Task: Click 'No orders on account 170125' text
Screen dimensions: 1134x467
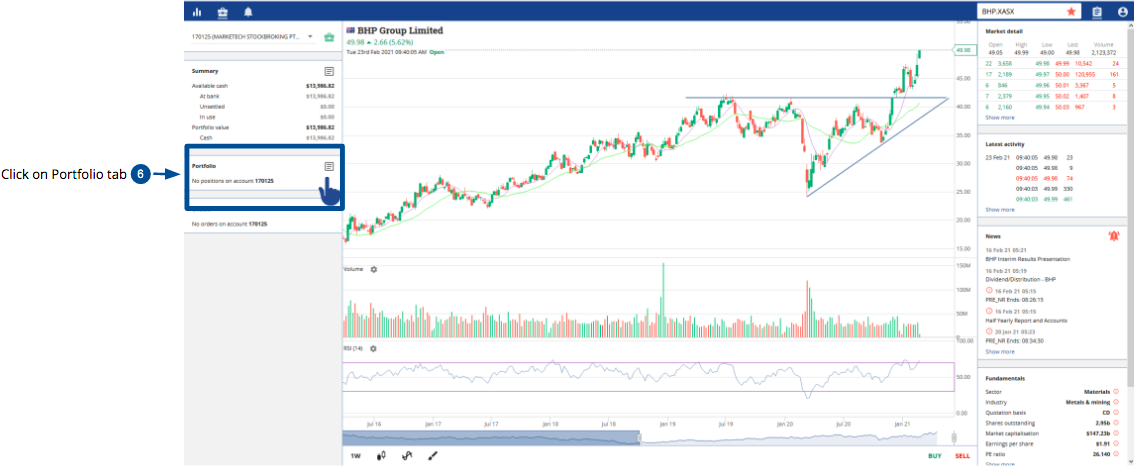Action: [229, 224]
